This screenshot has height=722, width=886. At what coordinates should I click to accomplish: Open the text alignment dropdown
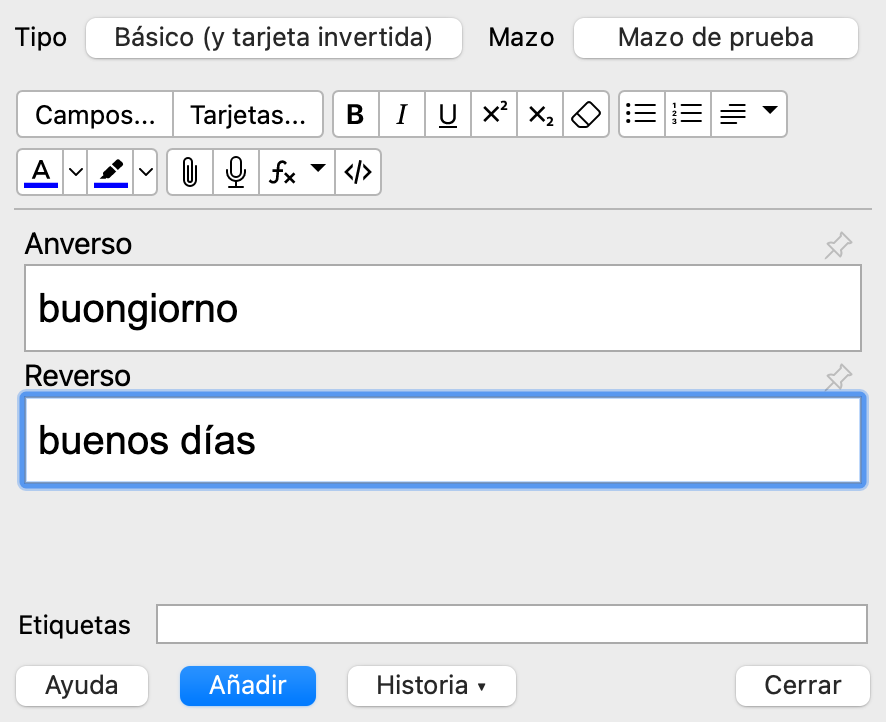tap(749, 114)
